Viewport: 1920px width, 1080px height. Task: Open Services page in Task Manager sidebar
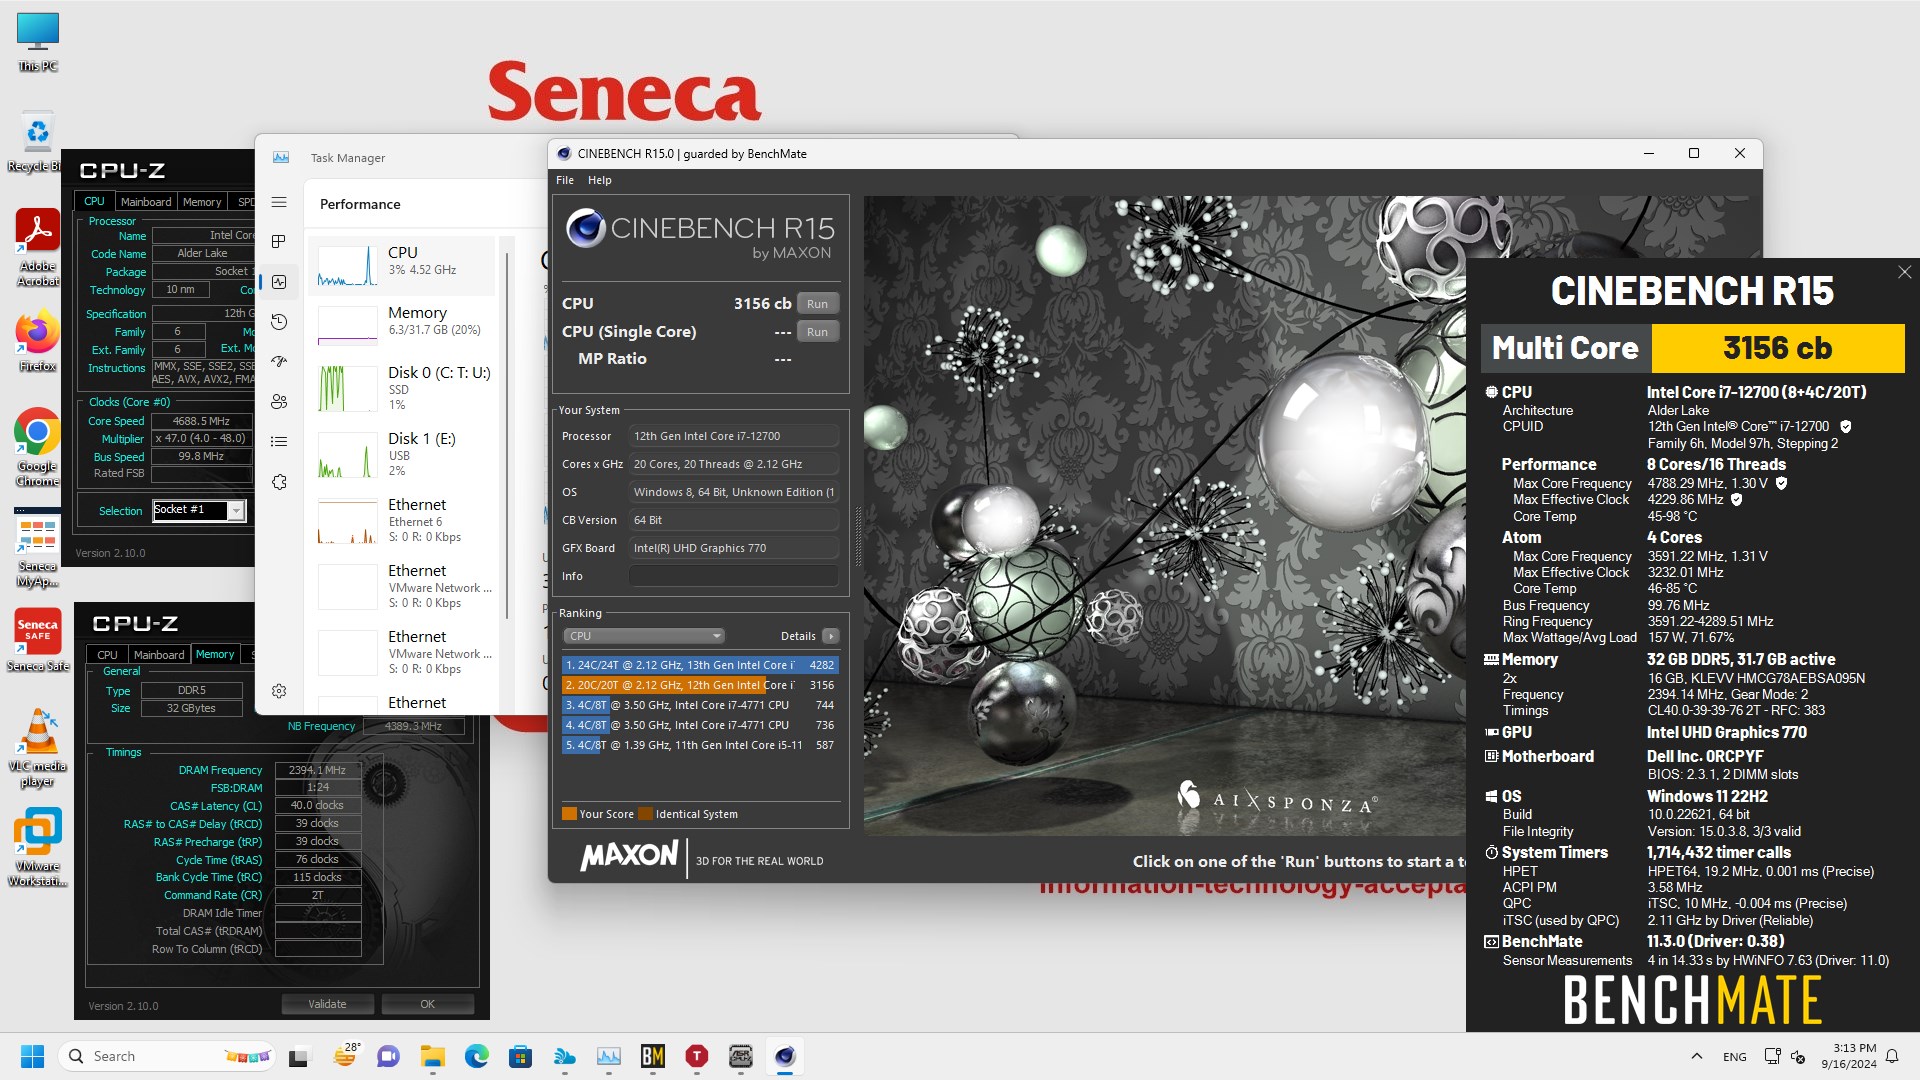pos(279,482)
